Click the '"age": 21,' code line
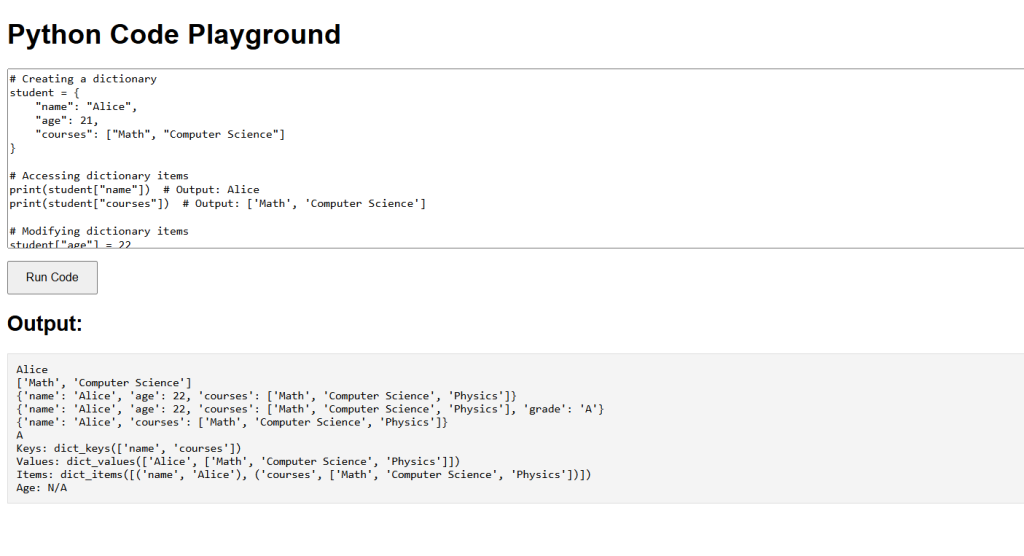The image size is (1024, 556). click(x=67, y=121)
